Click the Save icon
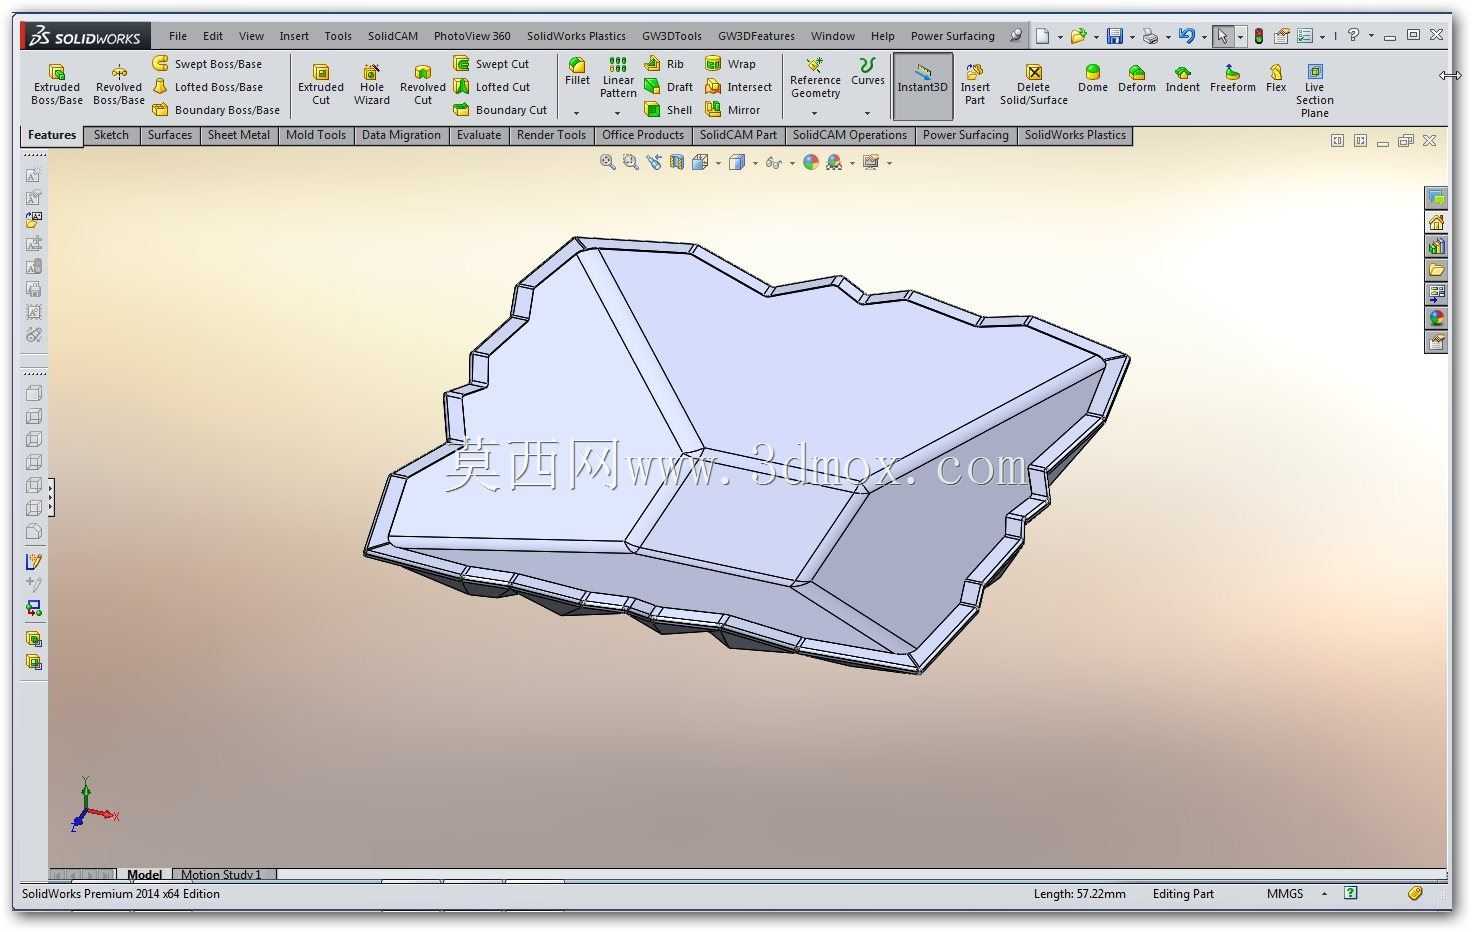1472x932 pixels. [1114, 36]
